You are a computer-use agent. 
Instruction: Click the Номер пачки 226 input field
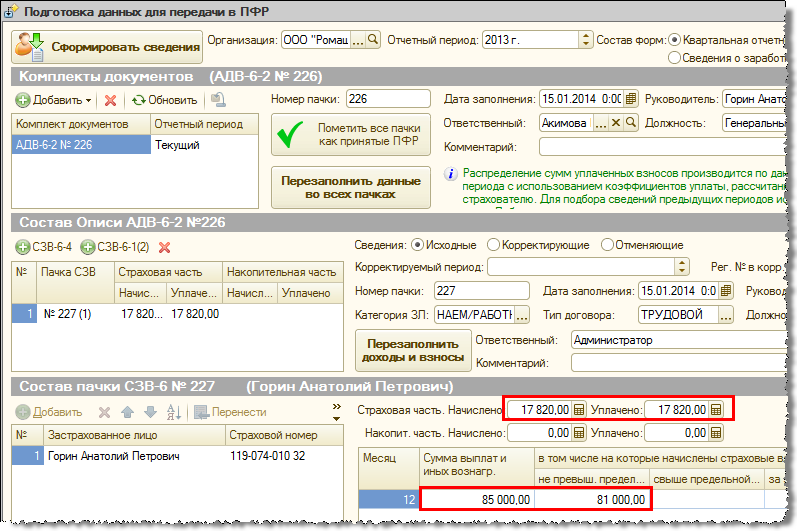[387, 99]
